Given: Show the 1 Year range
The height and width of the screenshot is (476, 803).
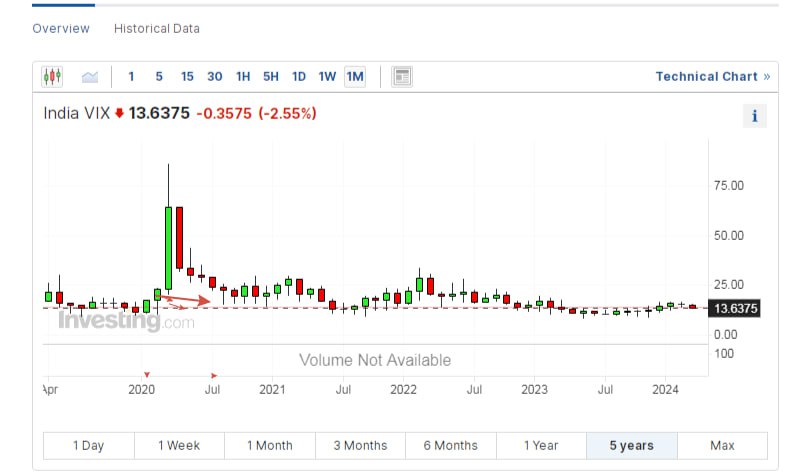Looking at the screenshot, I should 541,446.
